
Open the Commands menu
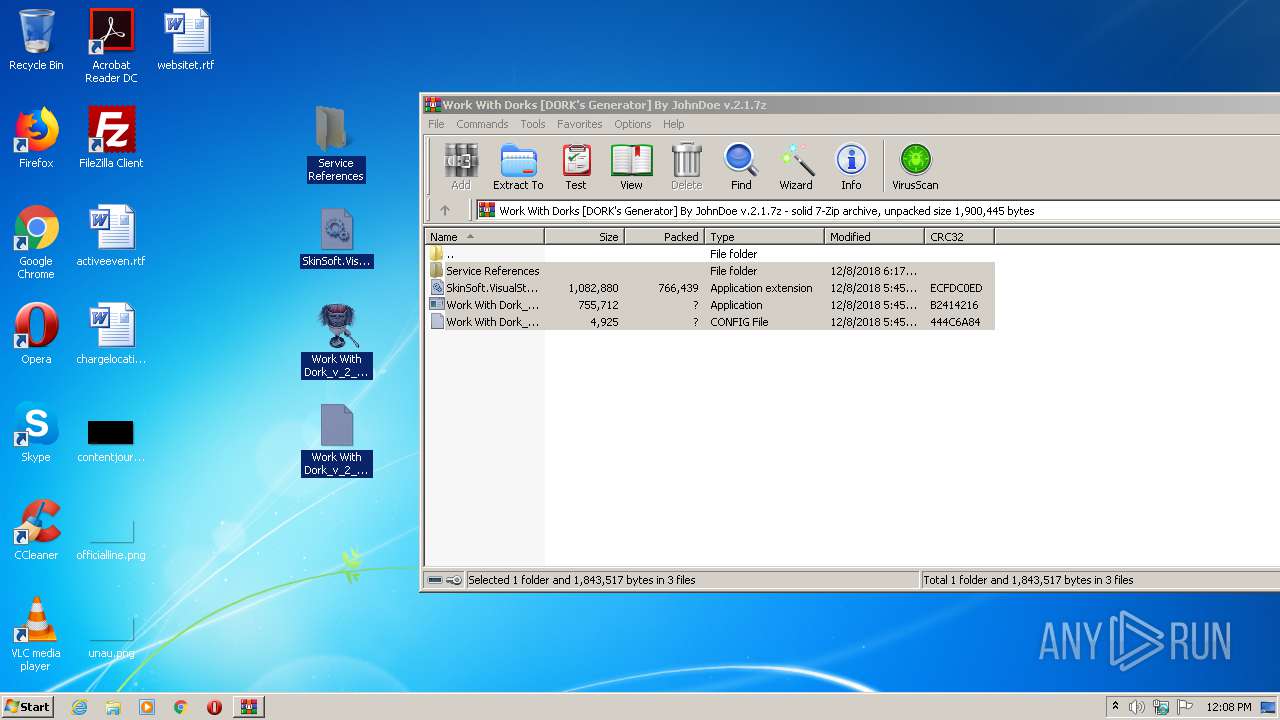point(482,124)
